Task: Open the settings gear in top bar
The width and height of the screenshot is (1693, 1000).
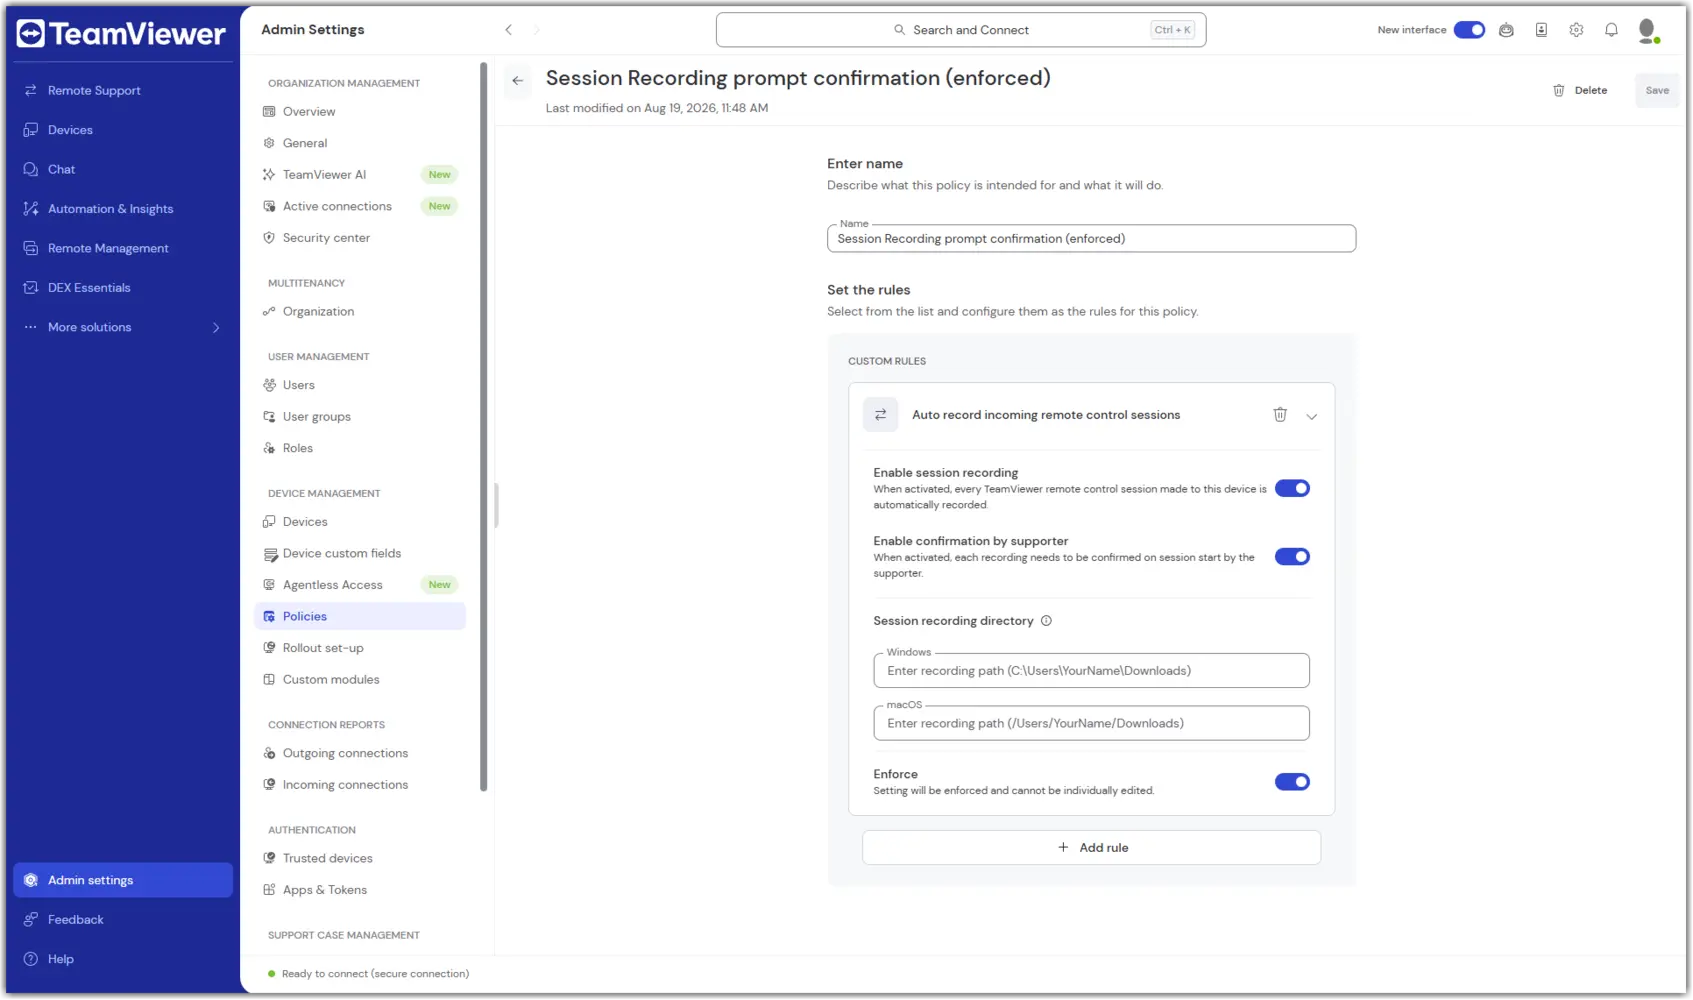Action: (1576, 30)
